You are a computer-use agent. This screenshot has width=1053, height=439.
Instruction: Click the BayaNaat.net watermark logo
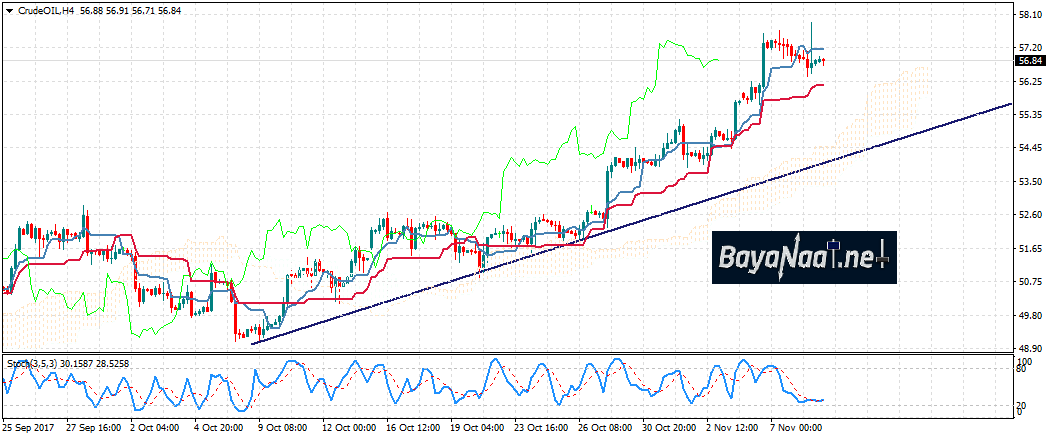point(804,258)
